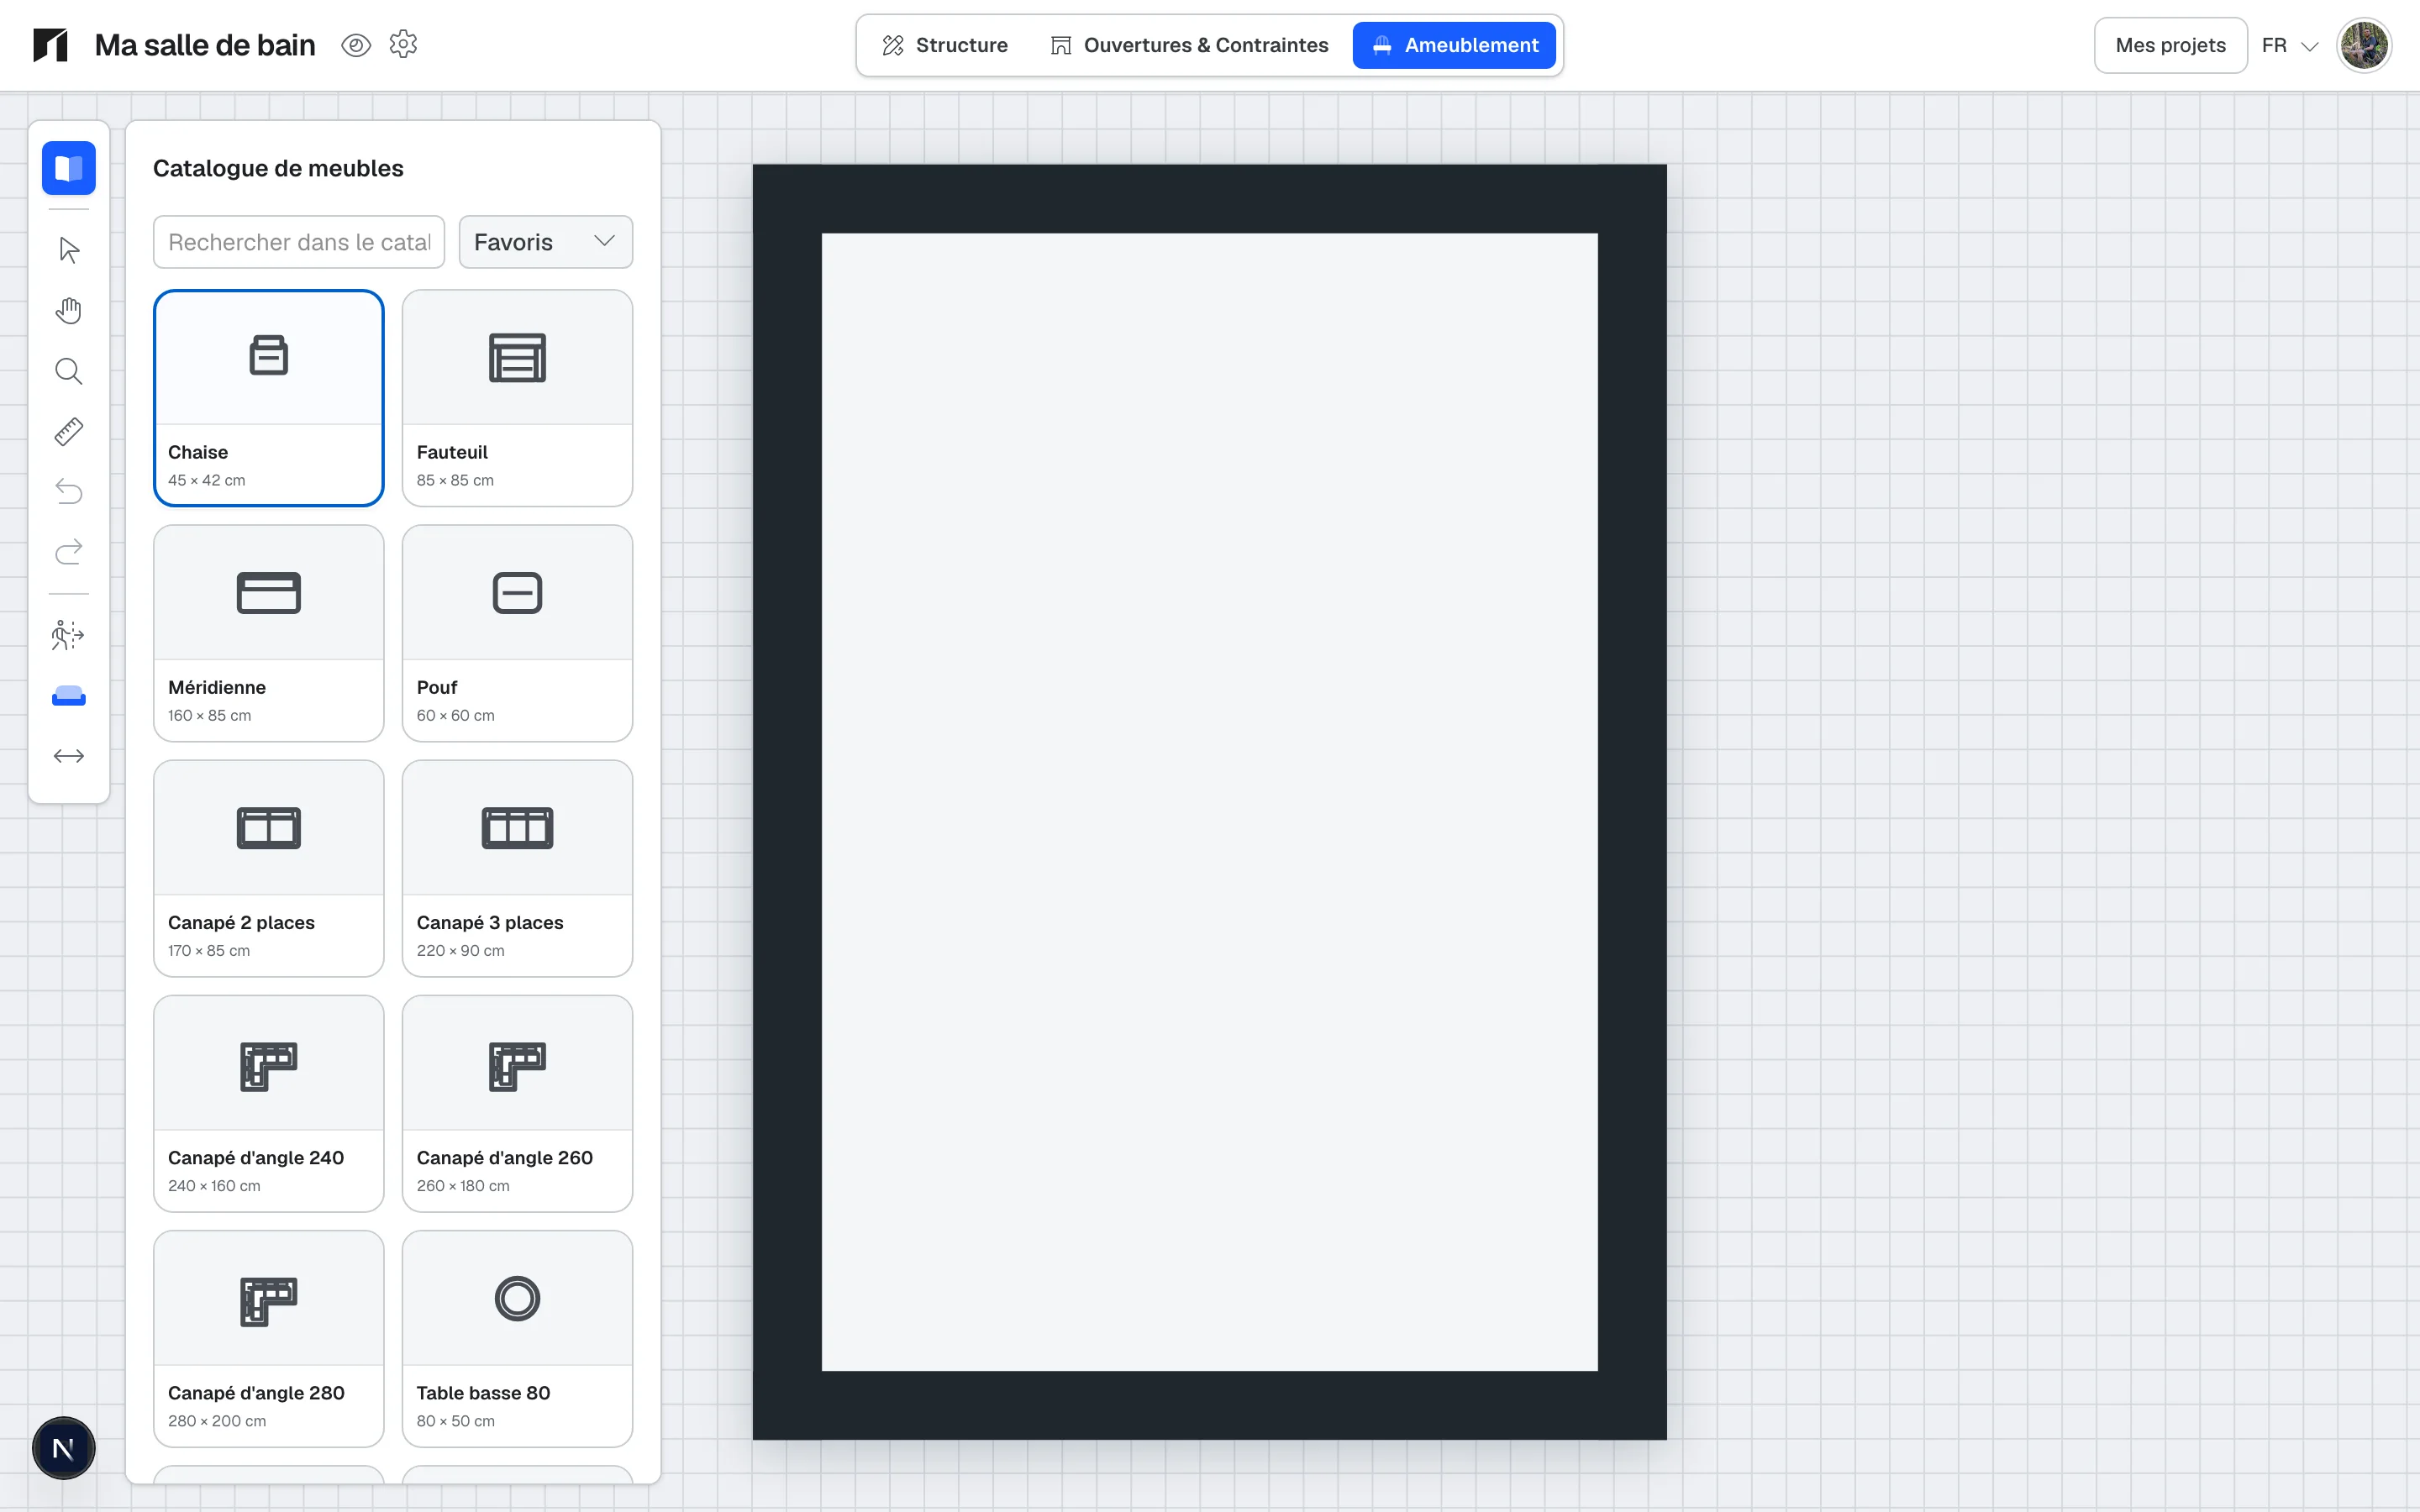Image resolution: width=2420 pixels, height=1512 pixels.
Task: Focus the catalogue search field
Action: pyautogui.click(x=299, y=242)
